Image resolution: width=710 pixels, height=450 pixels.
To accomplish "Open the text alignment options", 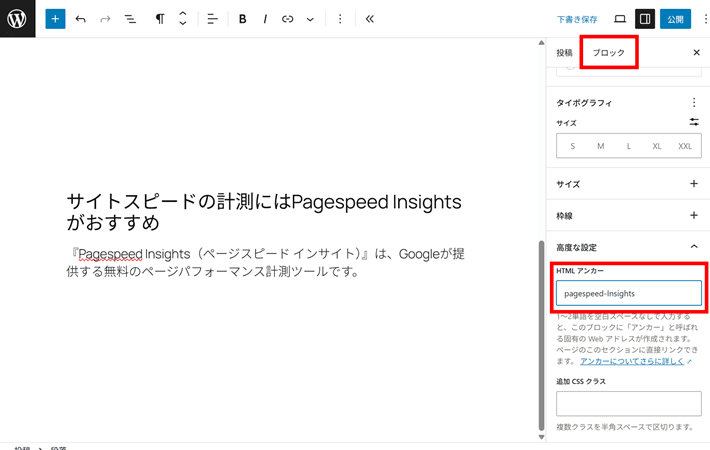I will point(212,19).
